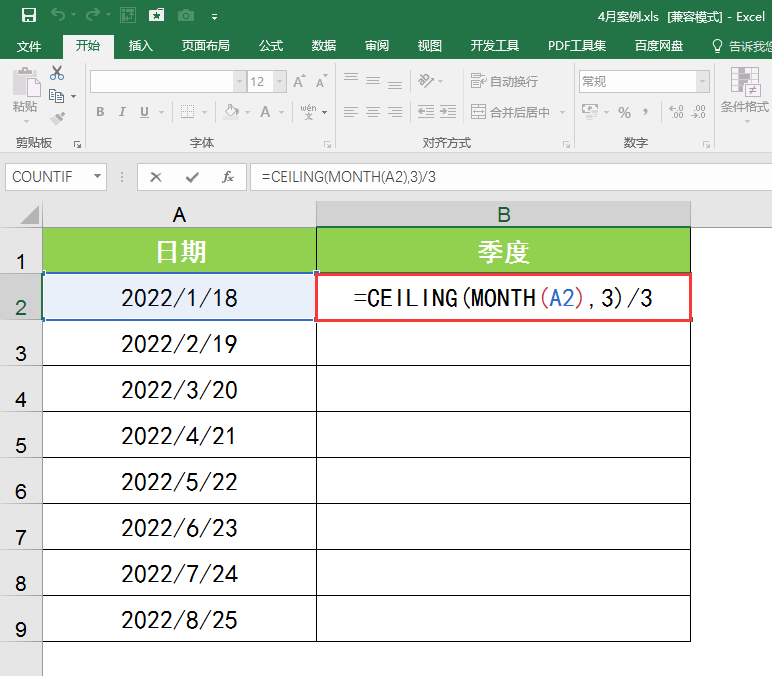
Task: Open the font color dropdown arrow
Action: point(282,112)
